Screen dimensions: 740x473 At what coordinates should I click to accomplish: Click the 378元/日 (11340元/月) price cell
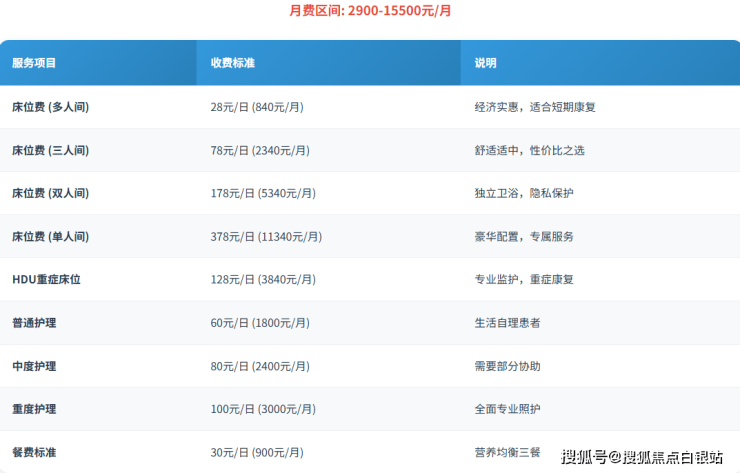(266, 237)
